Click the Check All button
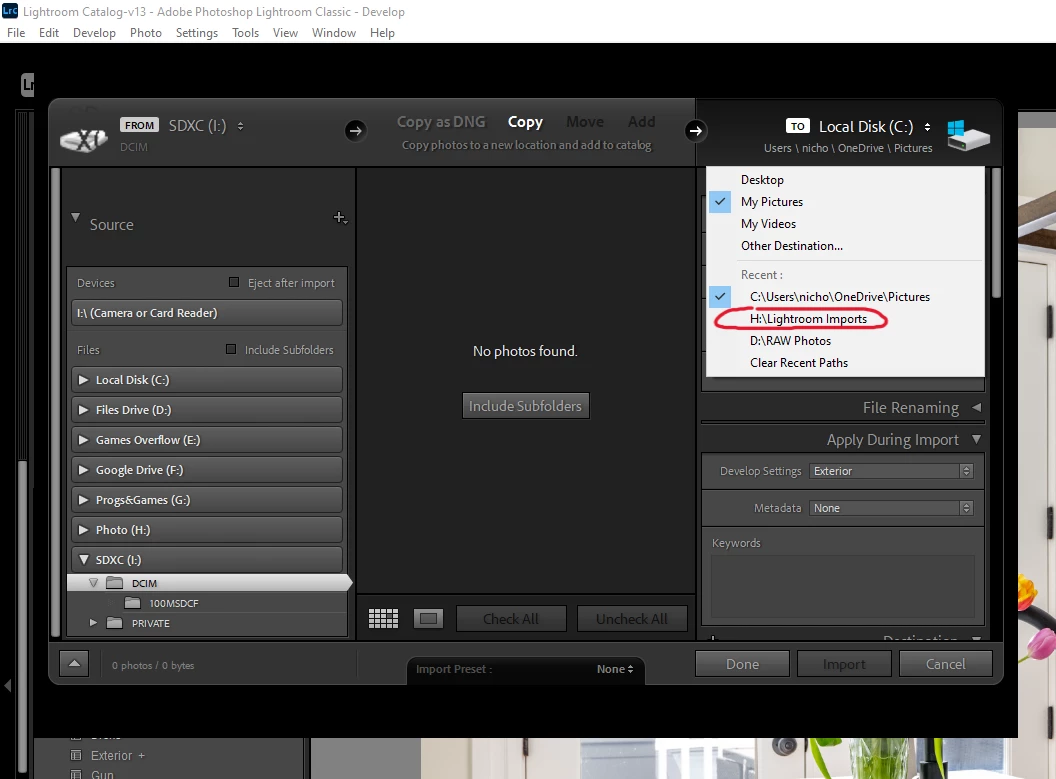The height and width of the screenshot is (779, 1056). (x=510, y=619)
